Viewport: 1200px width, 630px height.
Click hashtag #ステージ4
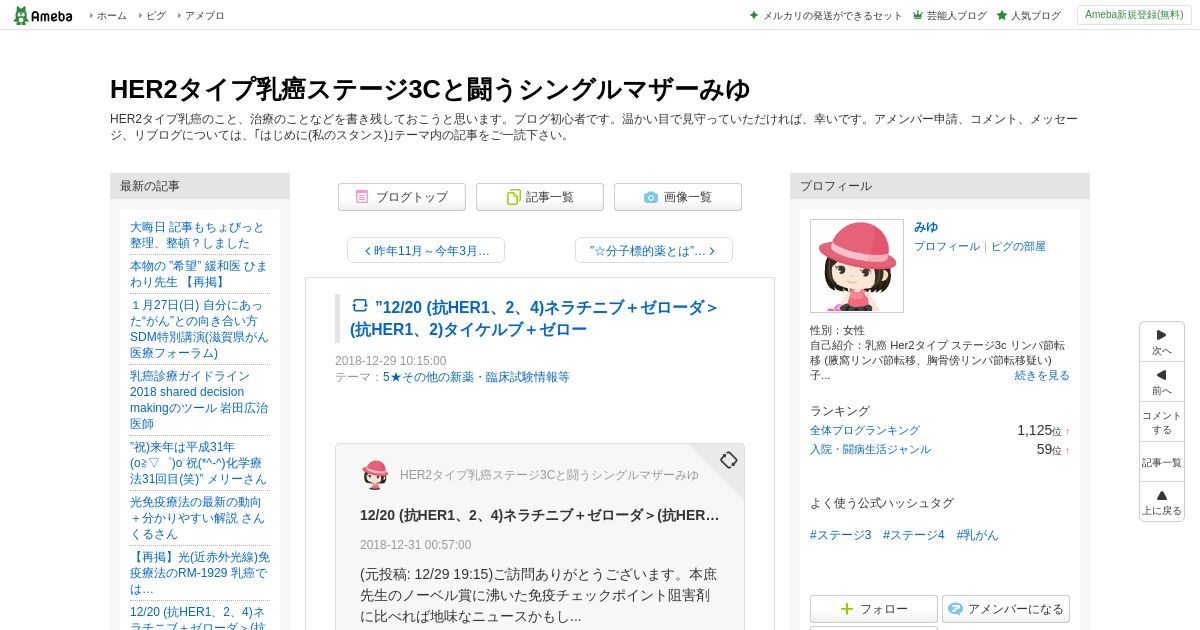point(914,535)
